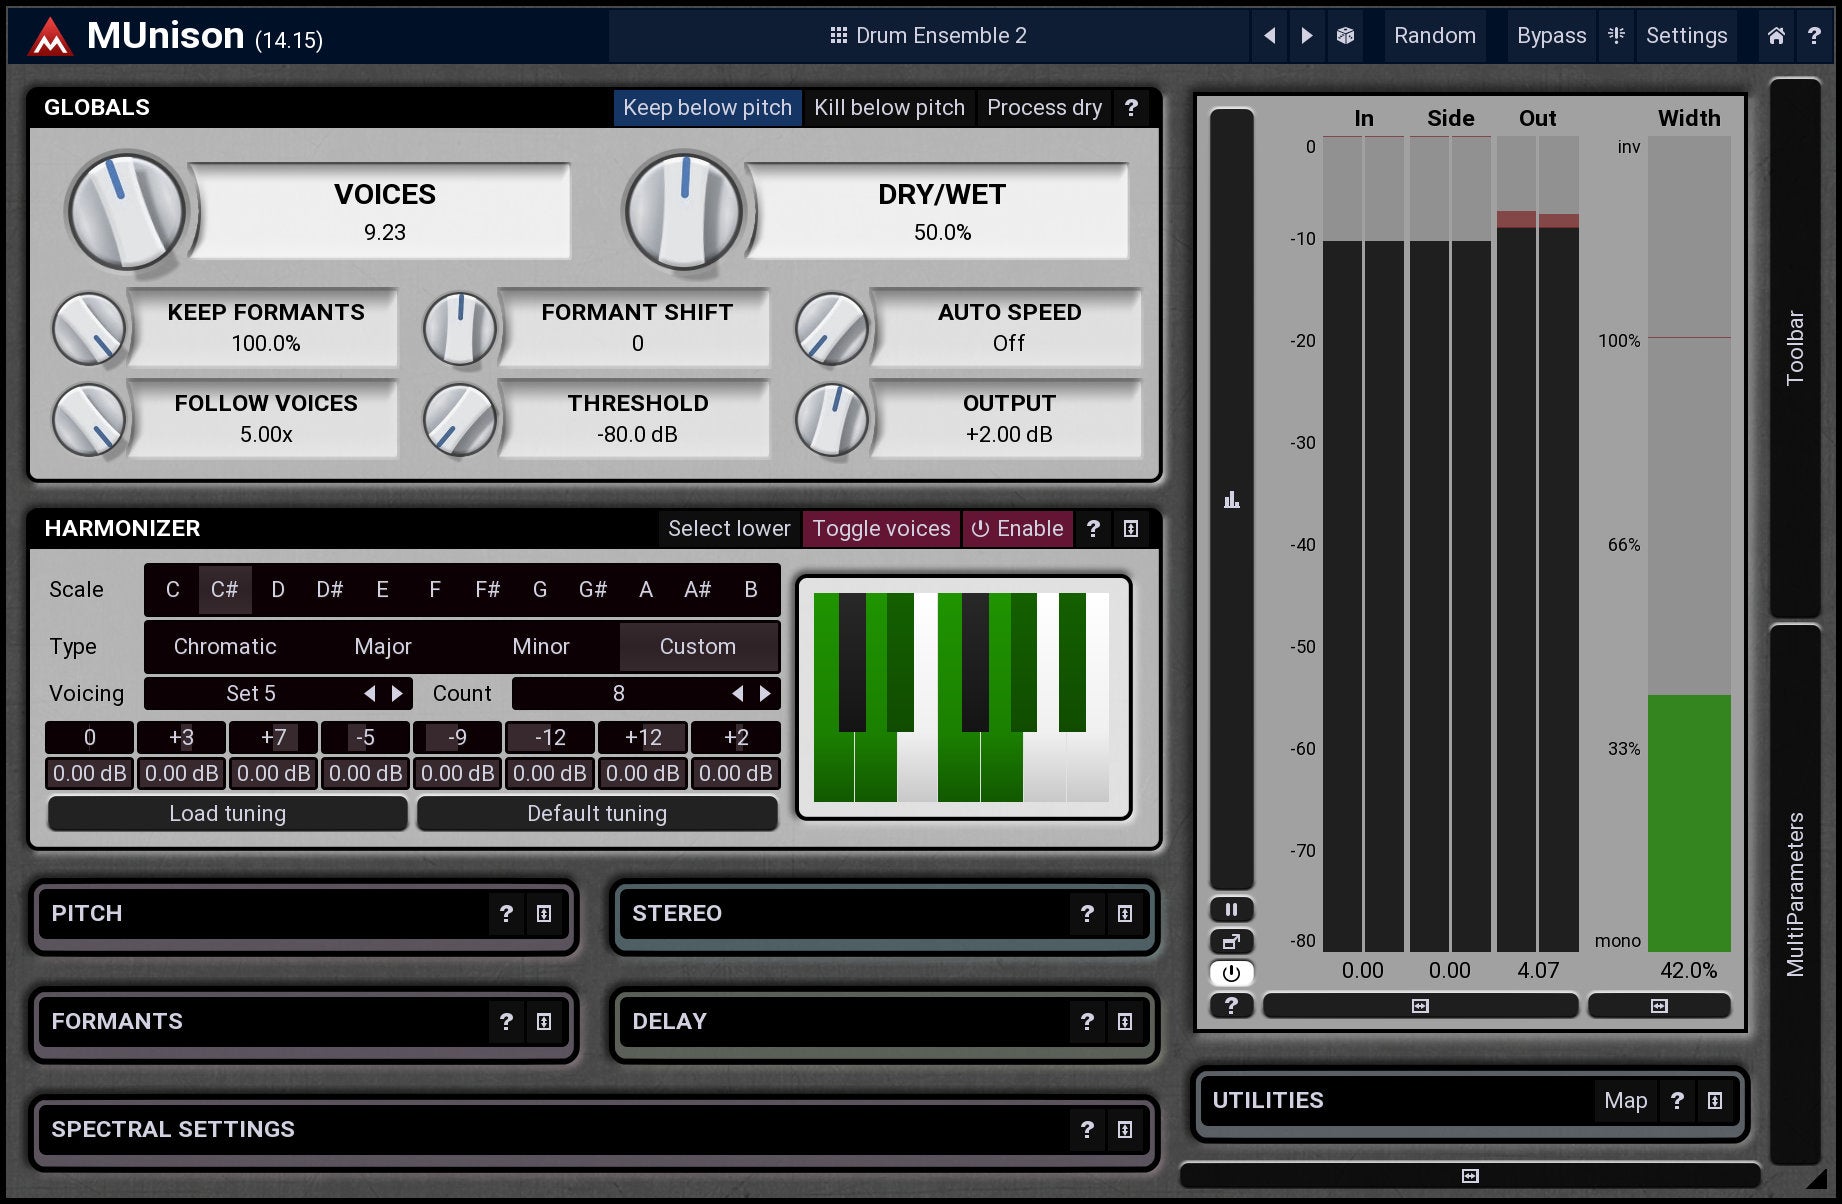Open the A/B channel icon next to Bypass
Screen dimensions: 1842x1204
point(1616,36)
